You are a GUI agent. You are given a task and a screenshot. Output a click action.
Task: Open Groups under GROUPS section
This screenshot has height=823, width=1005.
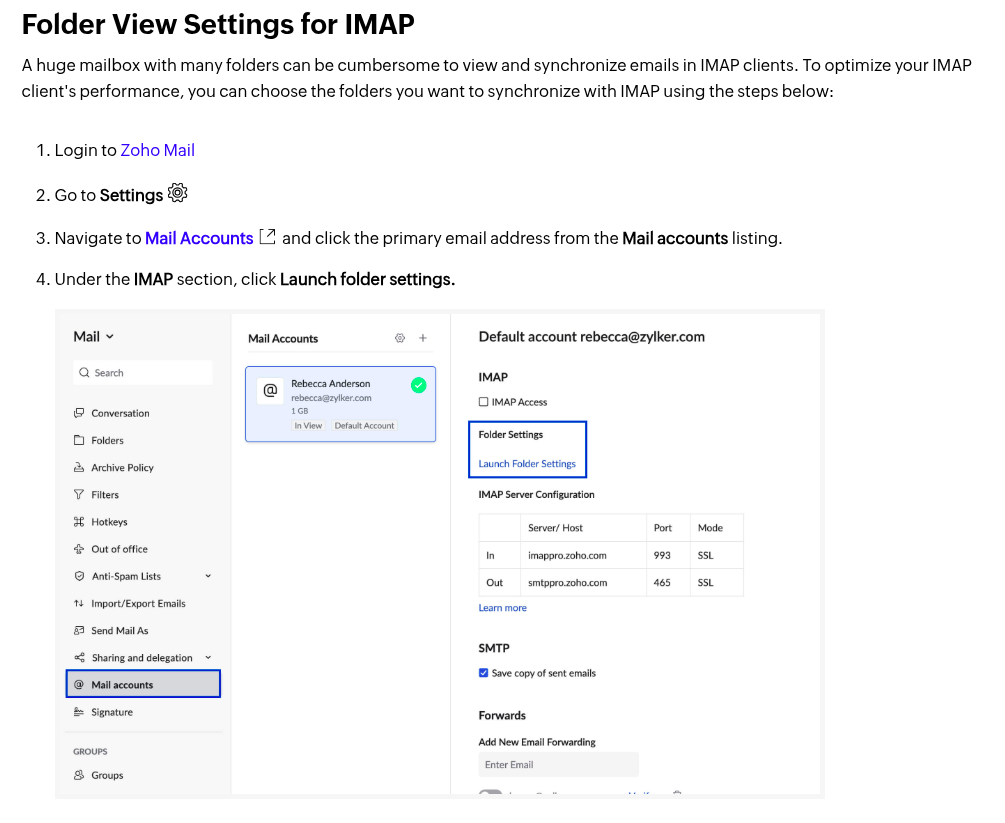107,776
